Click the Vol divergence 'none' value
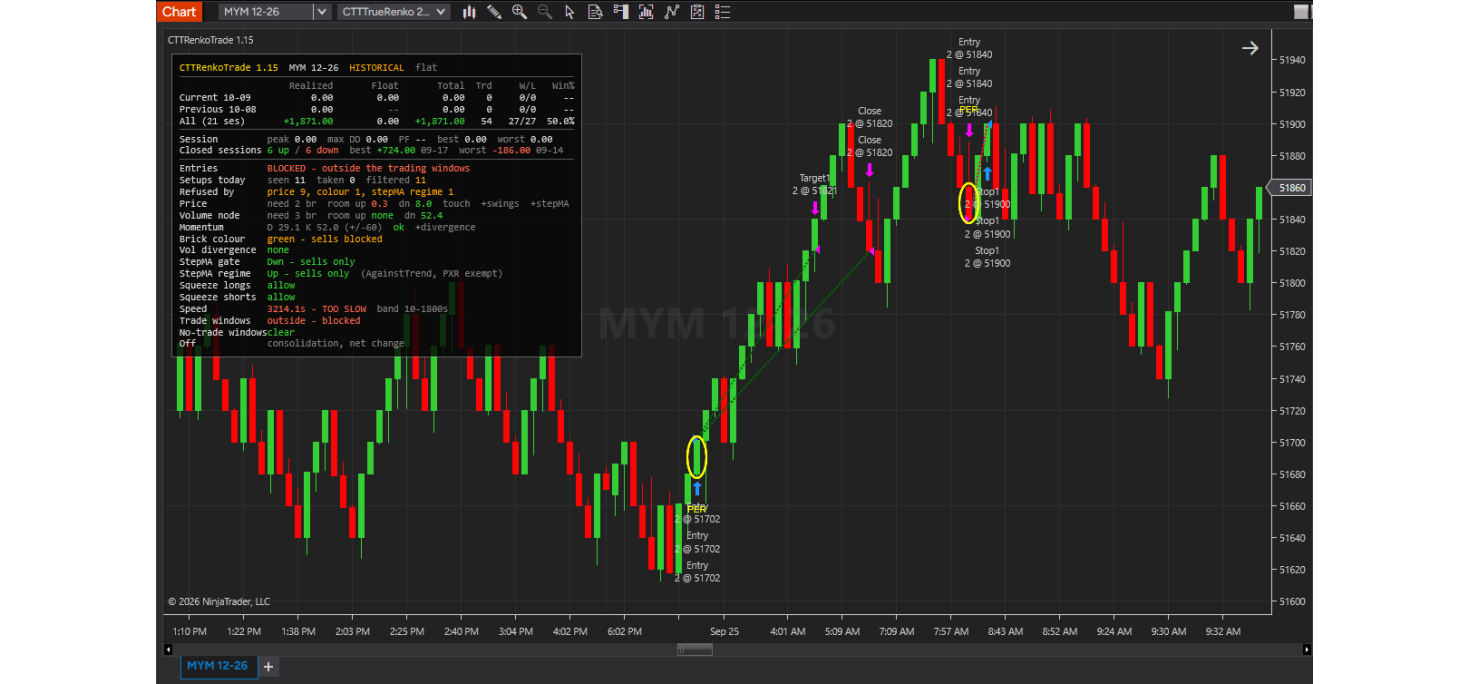Screen dimensions: 1469x684 (278, 250)
